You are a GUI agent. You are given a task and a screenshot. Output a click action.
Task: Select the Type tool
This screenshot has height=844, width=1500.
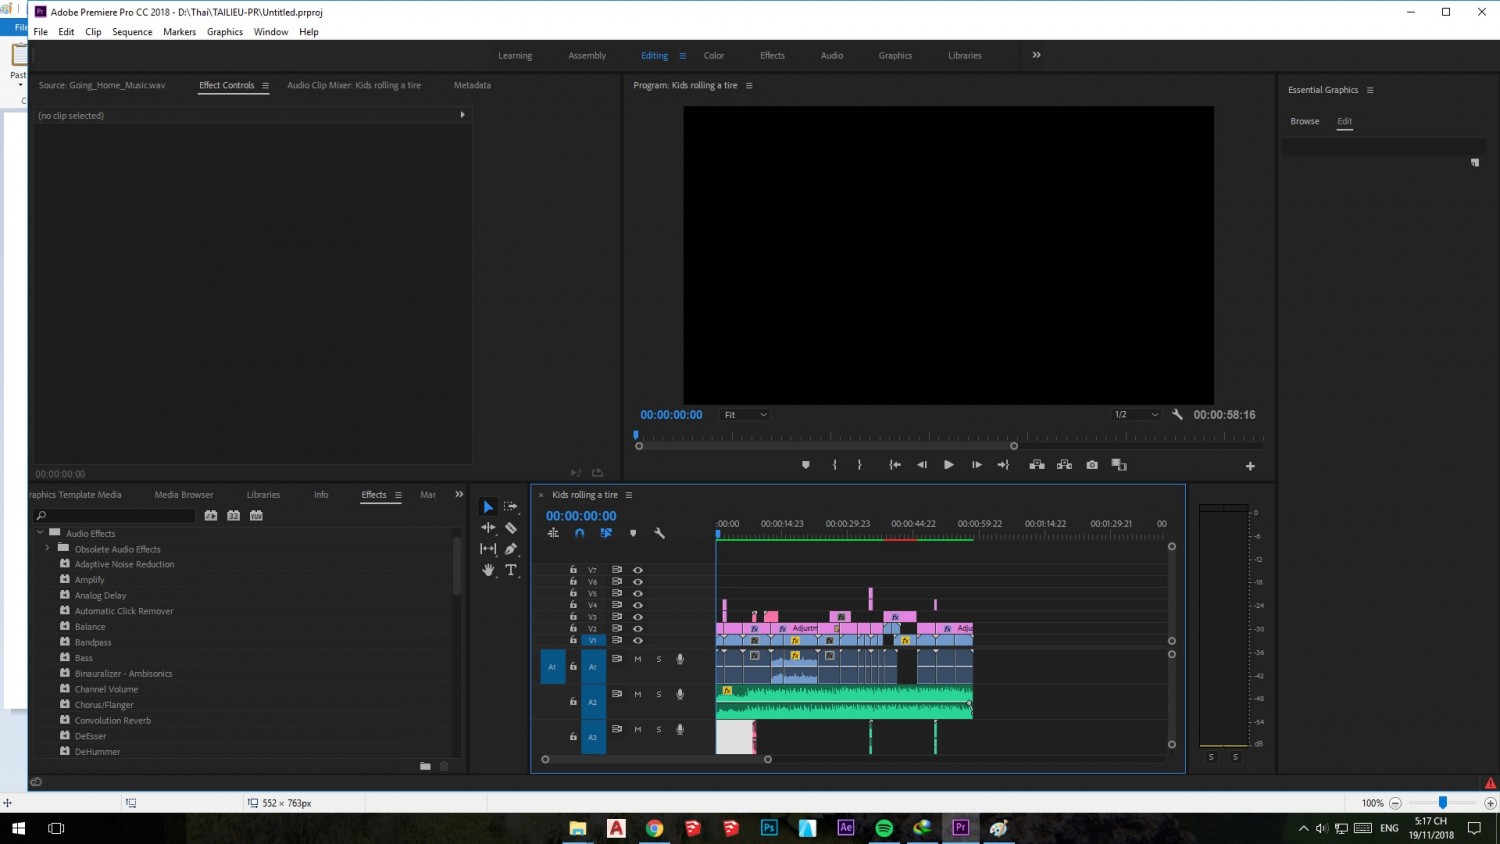pos(511,570)
